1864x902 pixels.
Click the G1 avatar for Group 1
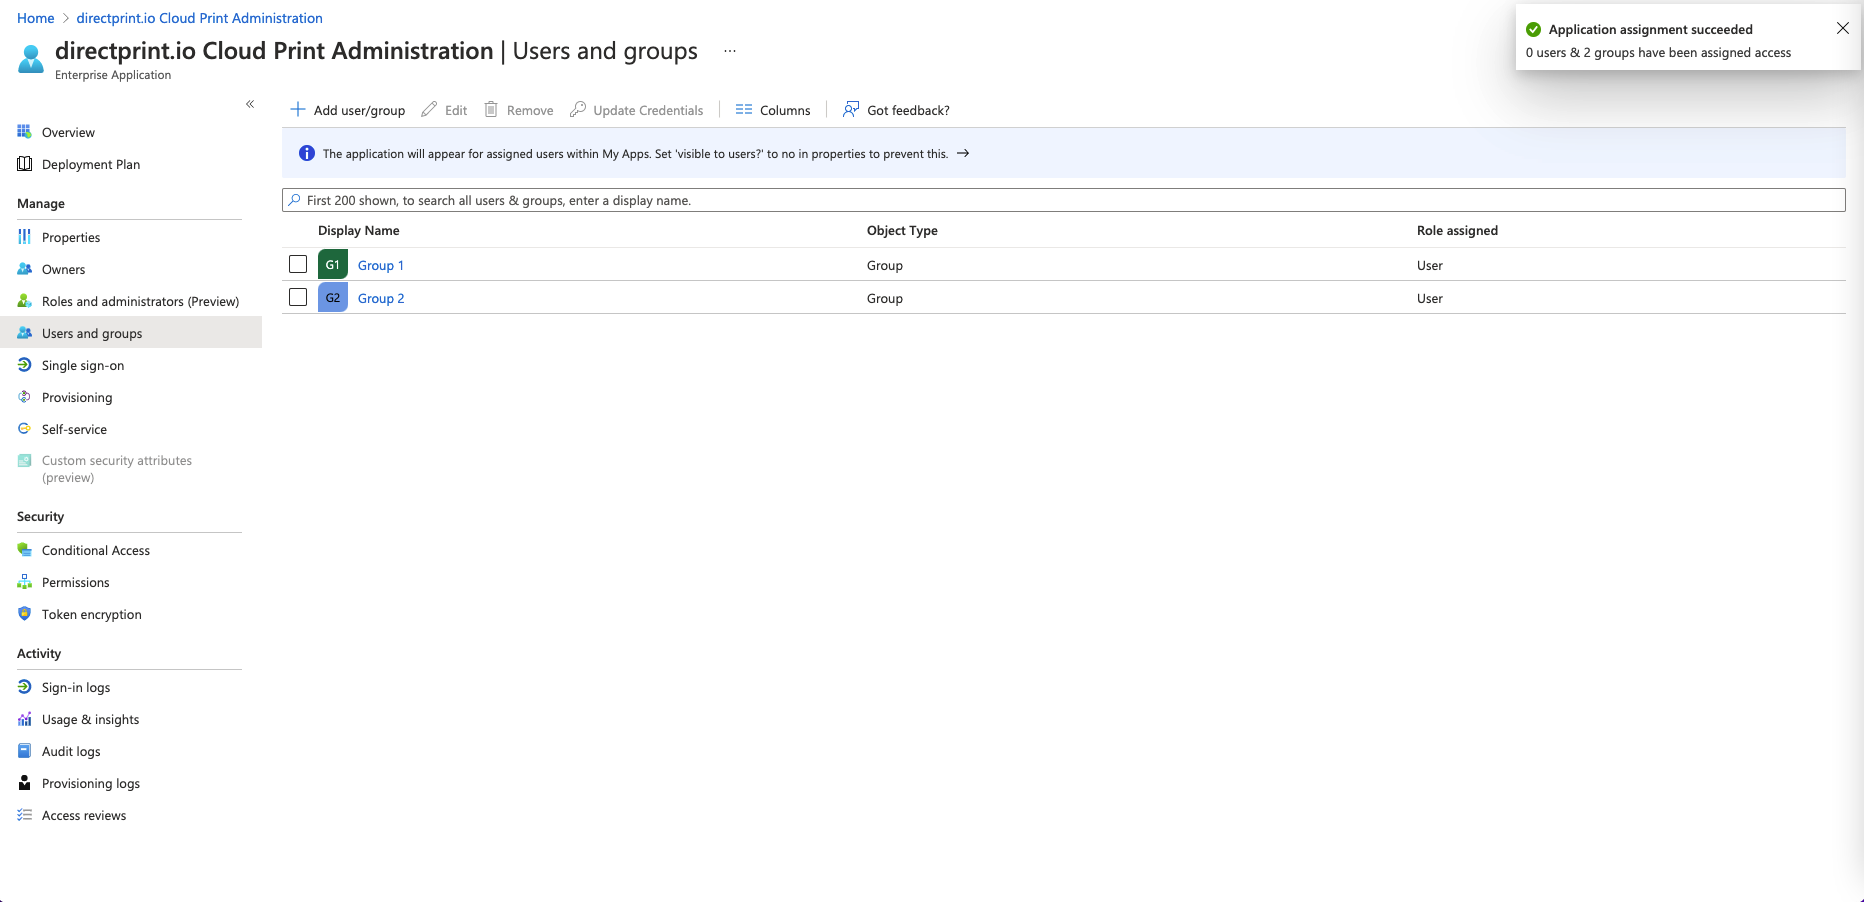coord(333,265)
